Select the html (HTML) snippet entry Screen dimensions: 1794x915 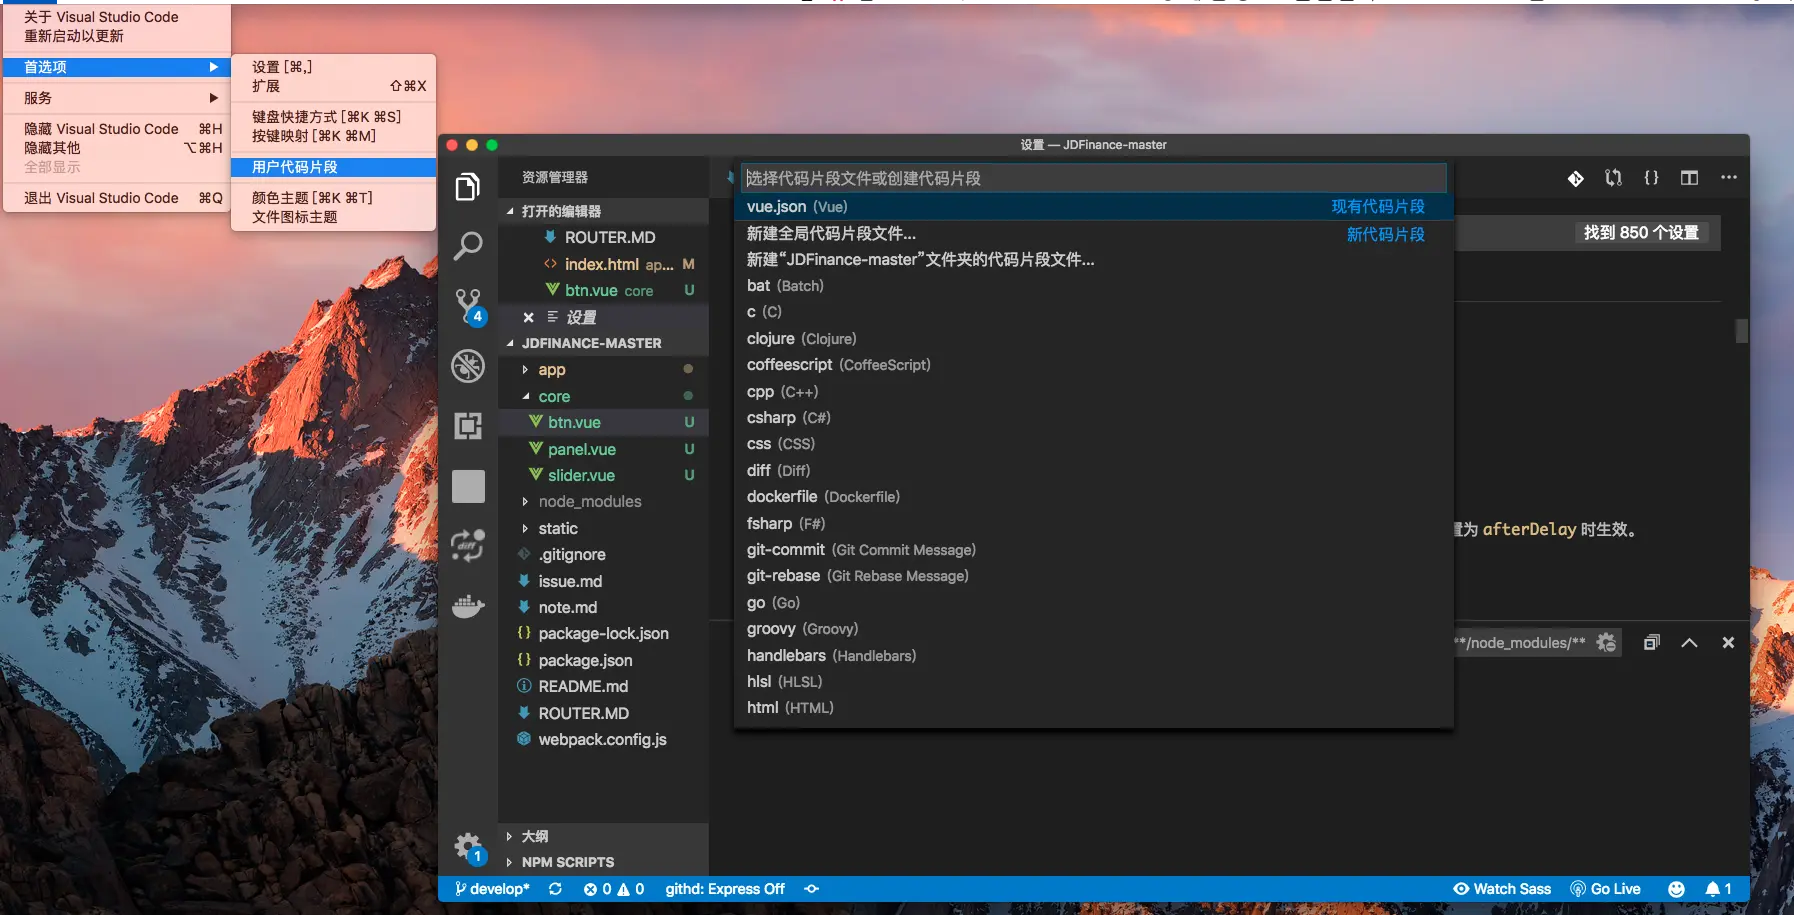click(x=1093, y=708)
